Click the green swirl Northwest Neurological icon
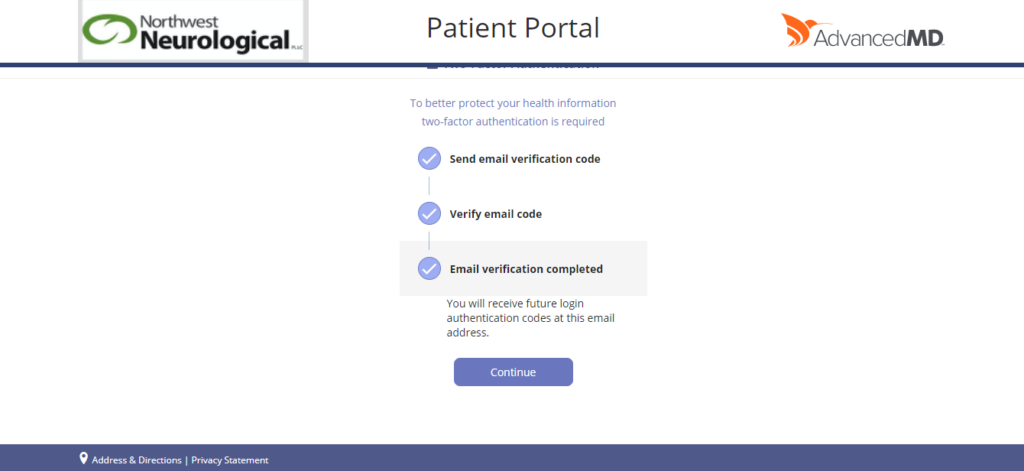The height and width of the screenshot is (471, 1024). [x=110, y=30]
